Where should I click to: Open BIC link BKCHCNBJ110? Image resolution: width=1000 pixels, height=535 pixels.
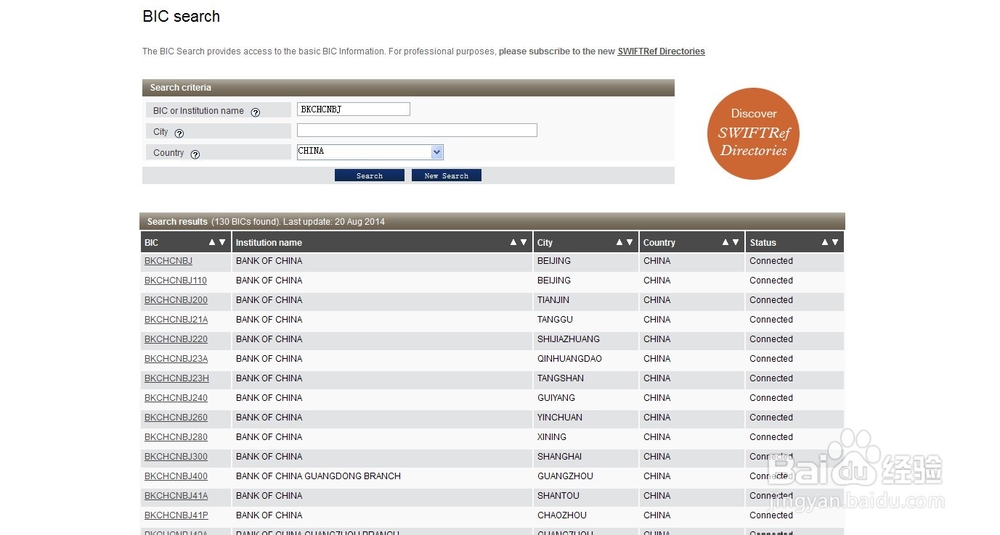click(175, 281)
